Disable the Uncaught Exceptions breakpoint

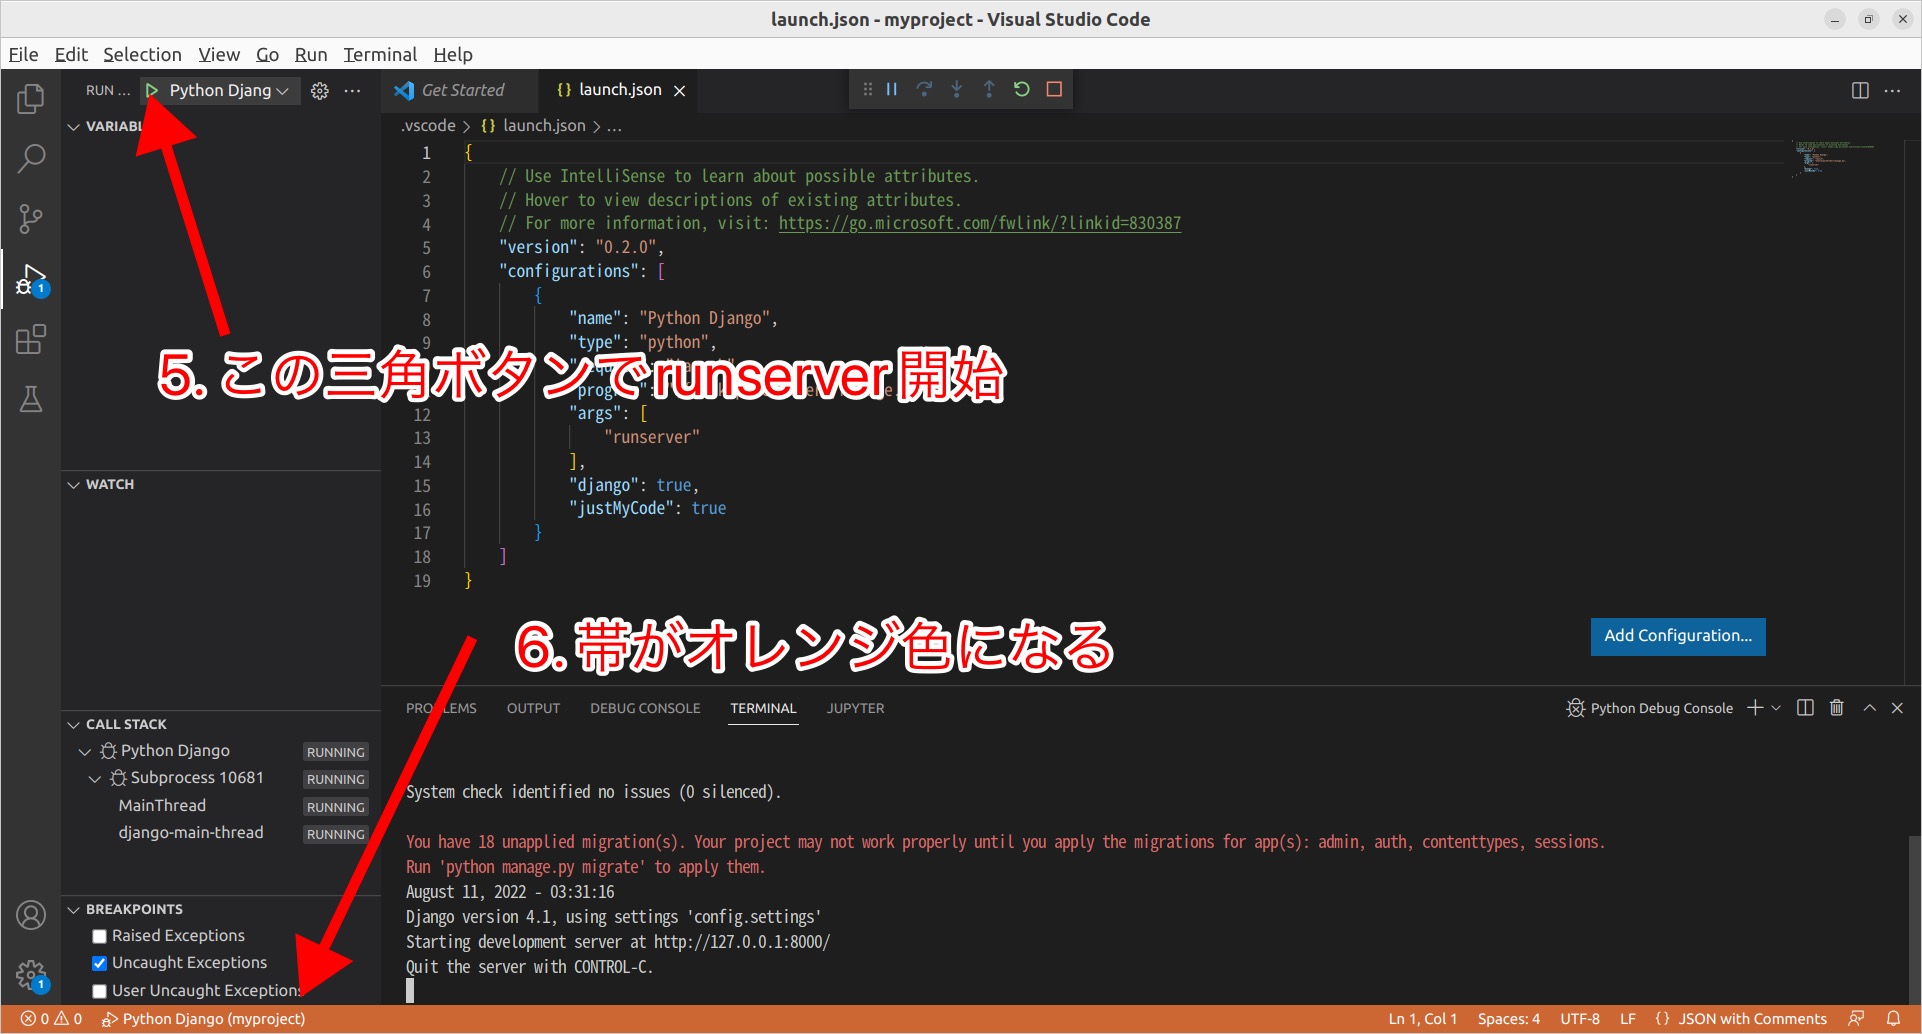[x=99, y=962]
